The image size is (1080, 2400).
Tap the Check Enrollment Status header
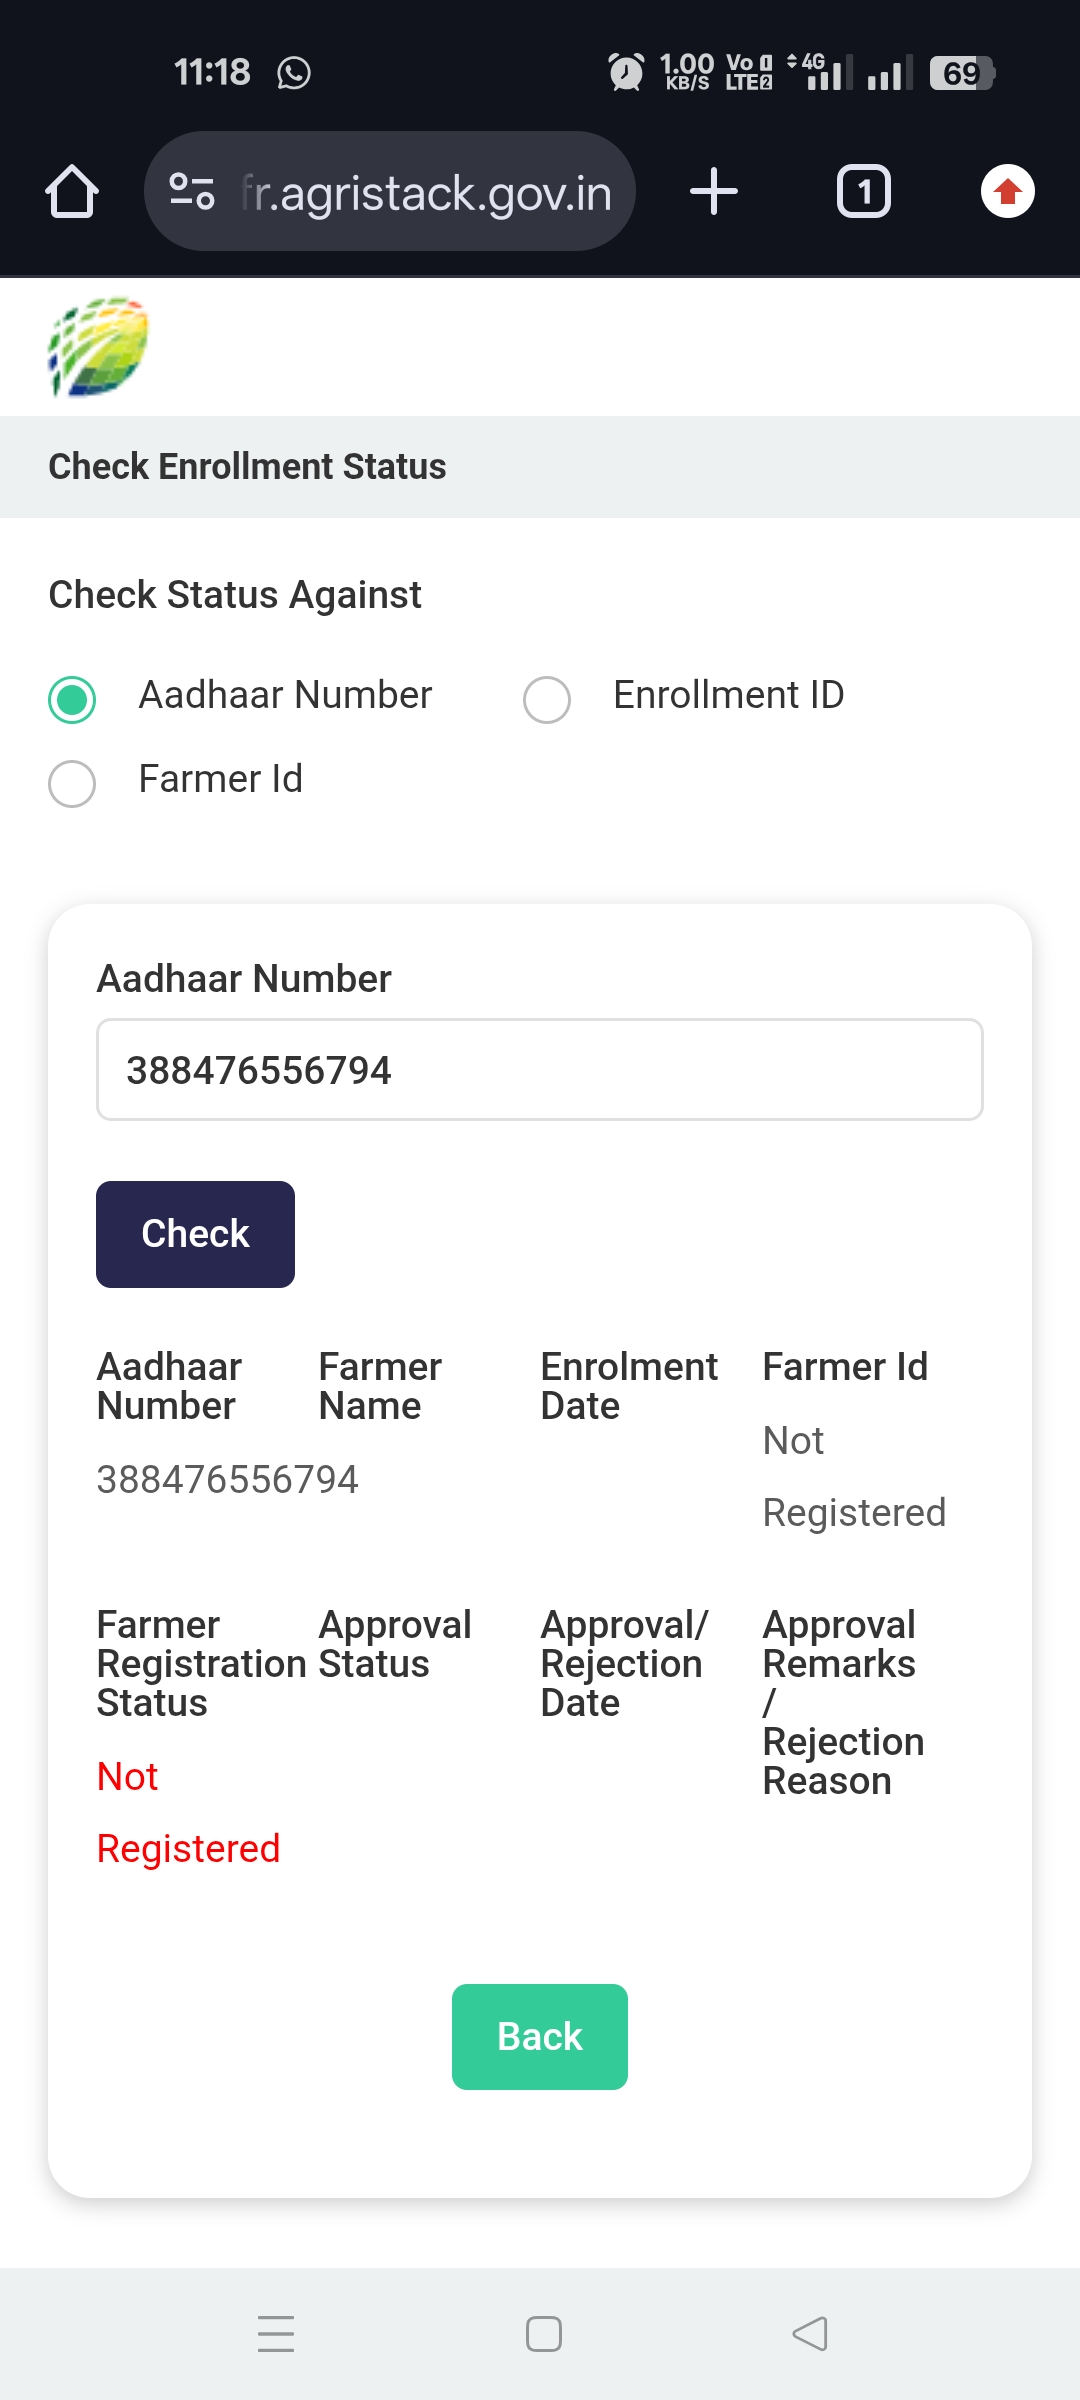pyautogui.click(x=247, y=467)
